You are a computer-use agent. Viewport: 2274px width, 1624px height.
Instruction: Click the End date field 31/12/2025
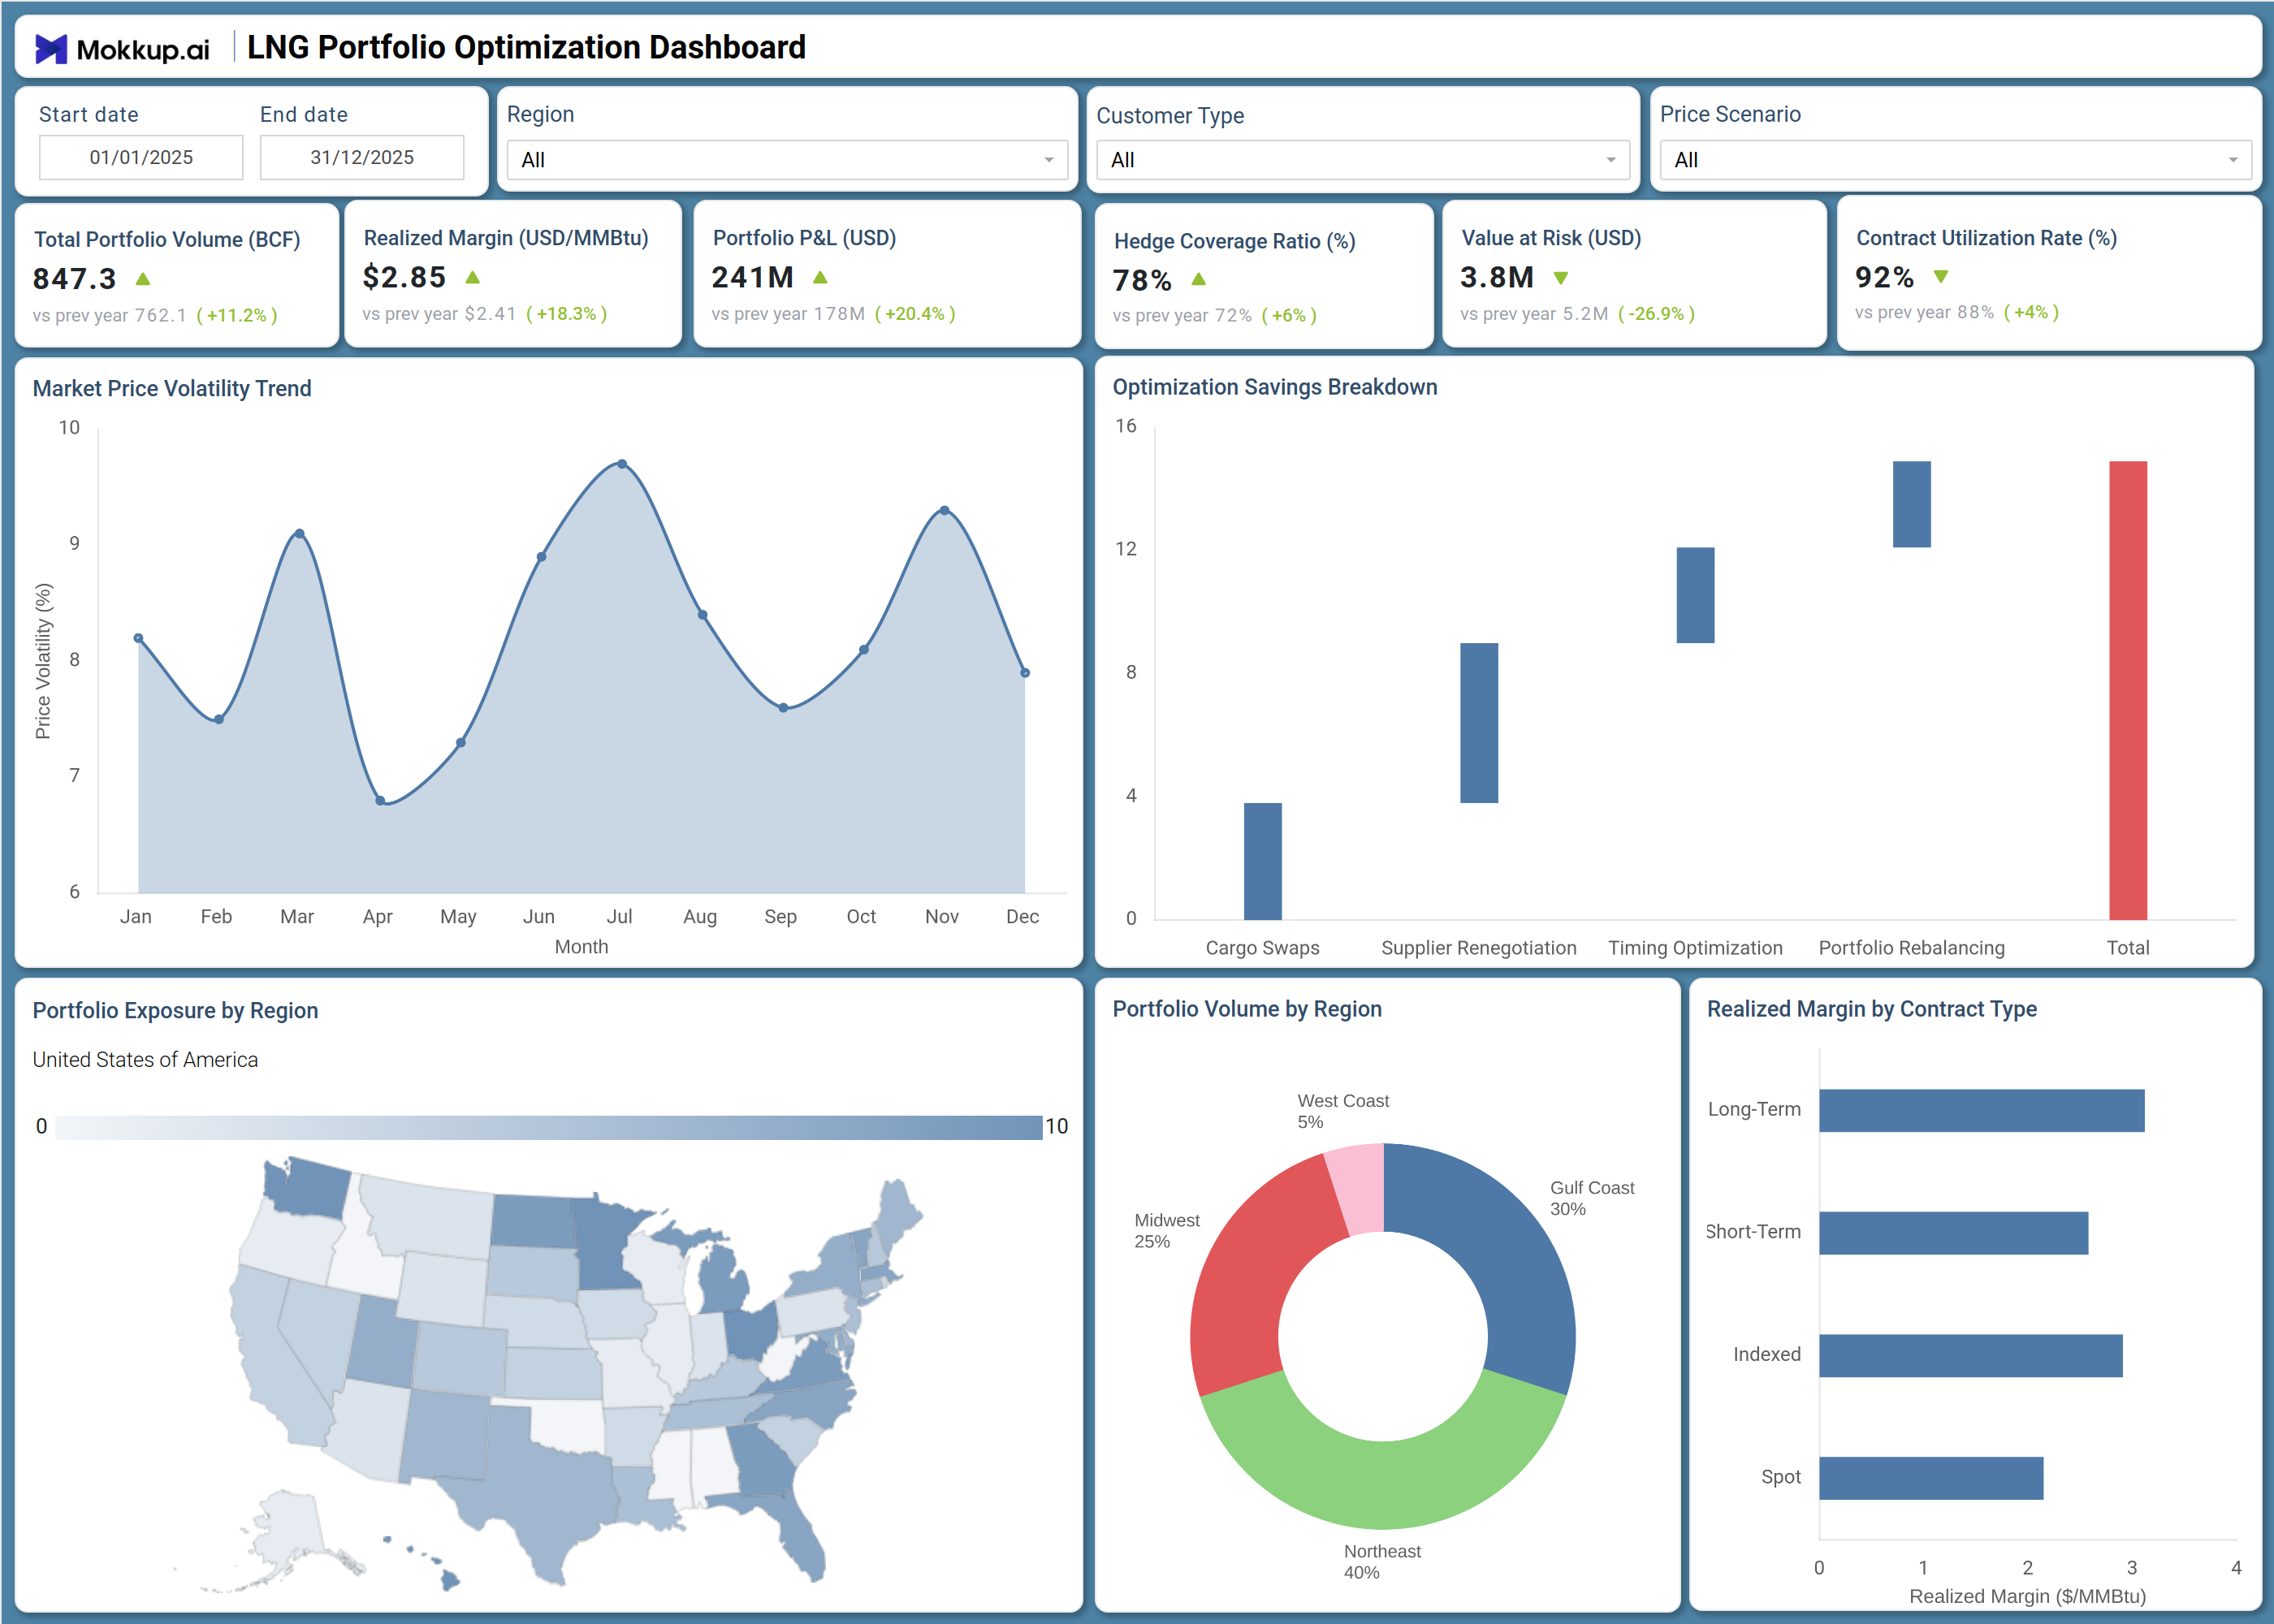pyautogui.click(x=362, y=157)
